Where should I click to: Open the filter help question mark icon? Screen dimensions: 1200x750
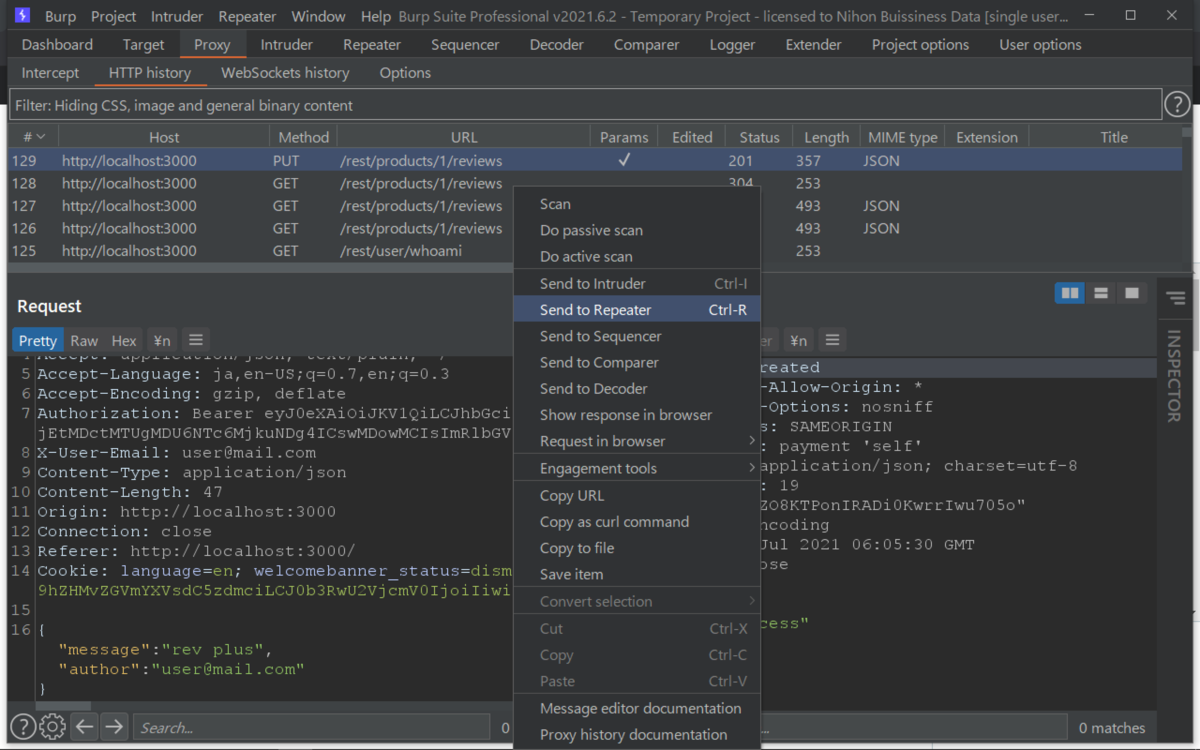coord(1177,104)
